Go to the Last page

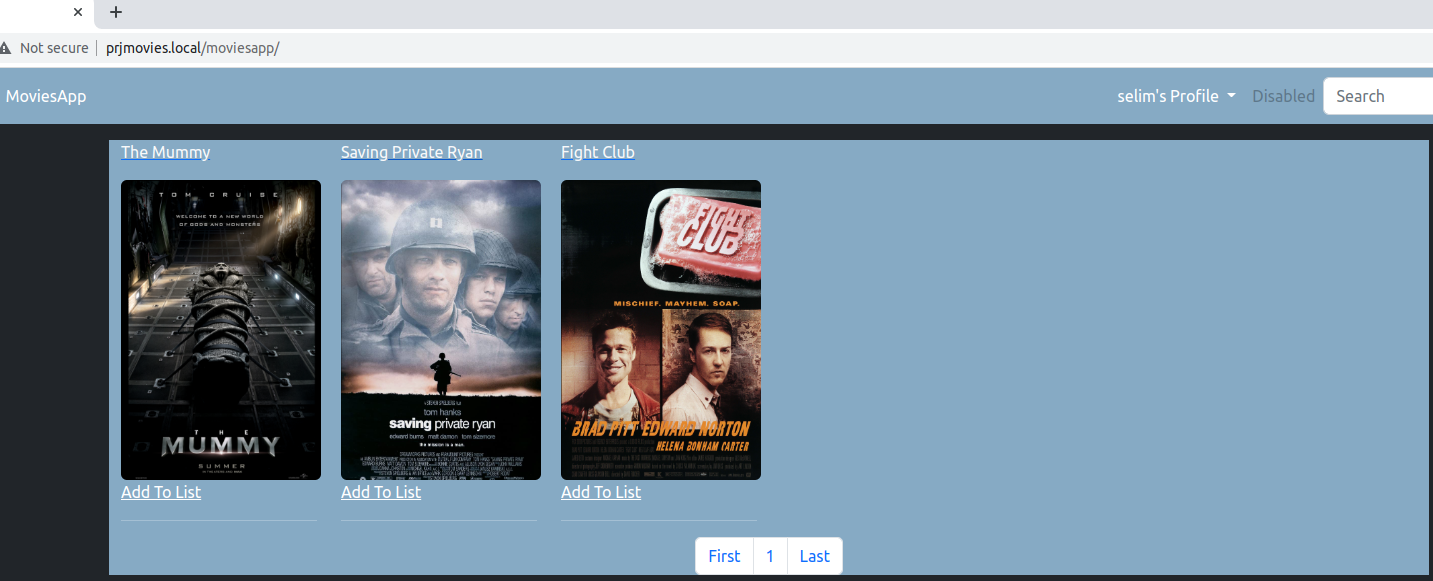point(815,556)
